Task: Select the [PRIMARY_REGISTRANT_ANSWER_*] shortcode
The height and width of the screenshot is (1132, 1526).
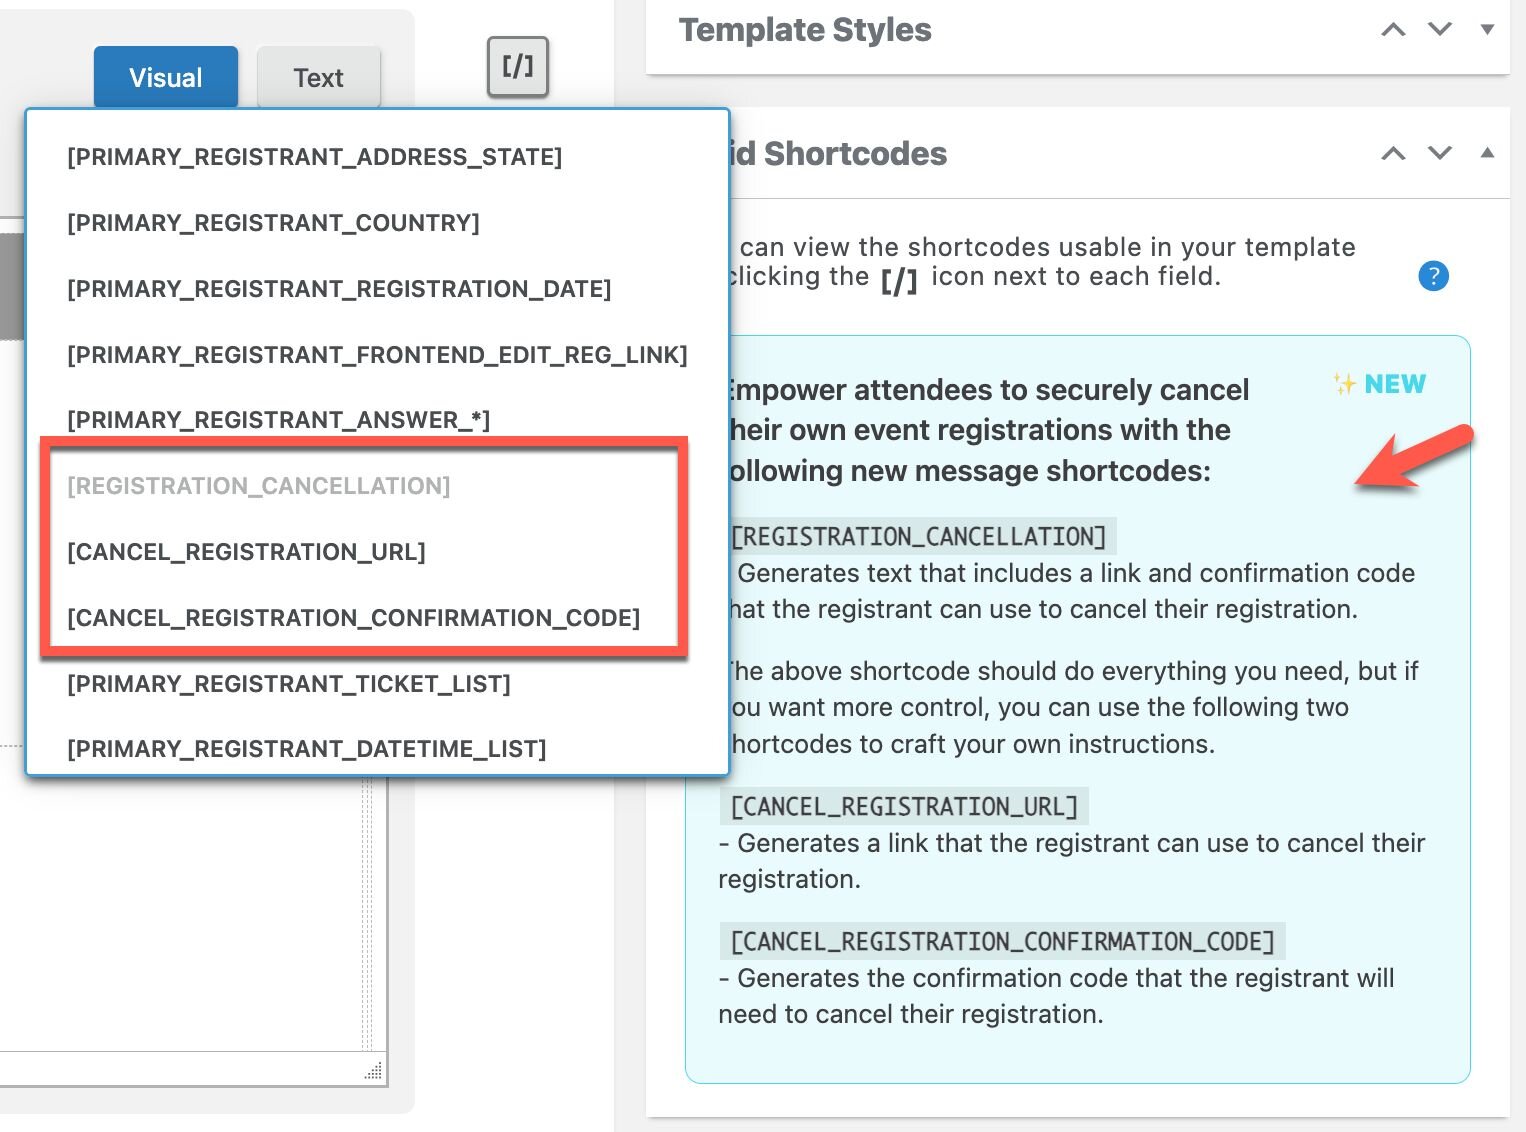Action: click(x=278, y=420)
